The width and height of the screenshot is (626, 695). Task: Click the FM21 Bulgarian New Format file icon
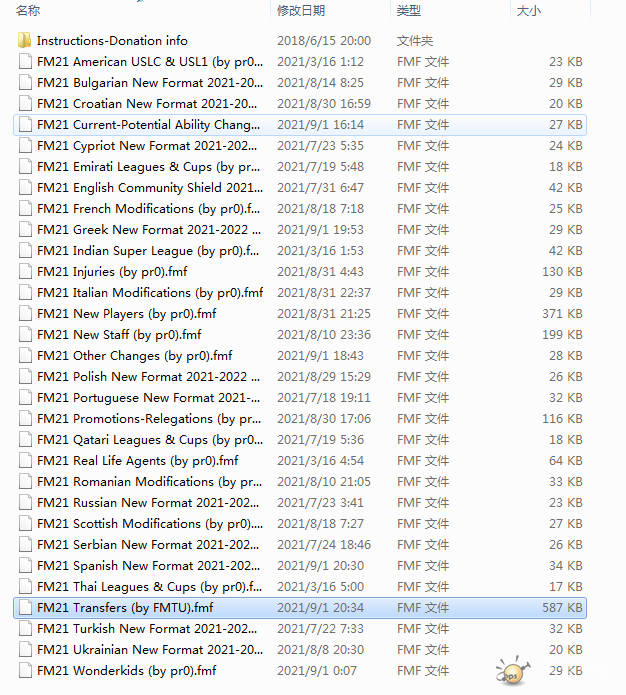pyautogui.click(x=25, y=82)
